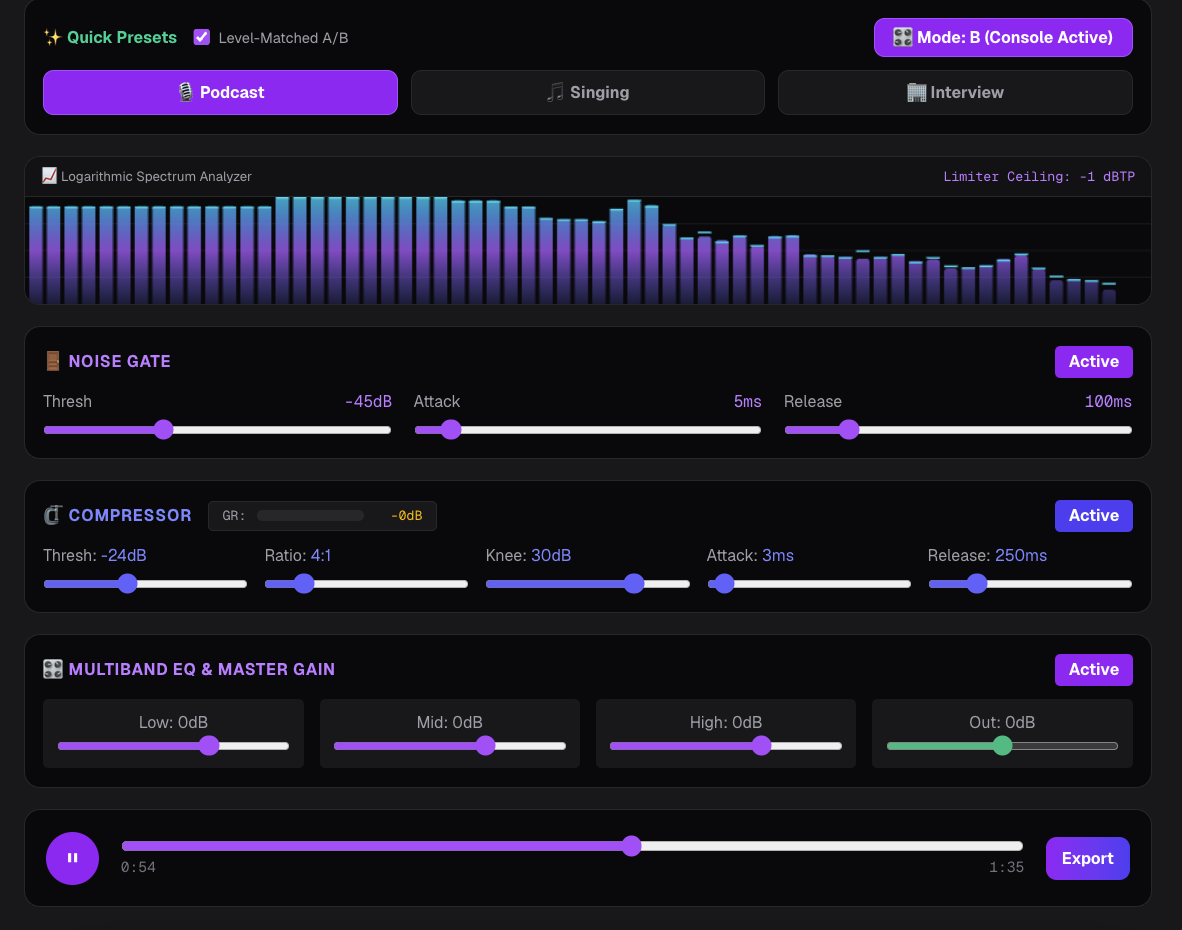Click the Noise Gate Release slider
The height and width of the screenshot is (930, 1182).
pyautogui.click(x=958, y=430)
